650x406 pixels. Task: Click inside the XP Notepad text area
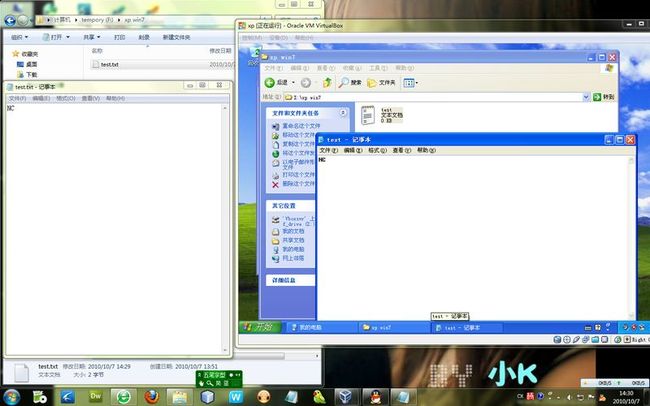(x=473, y=238)
